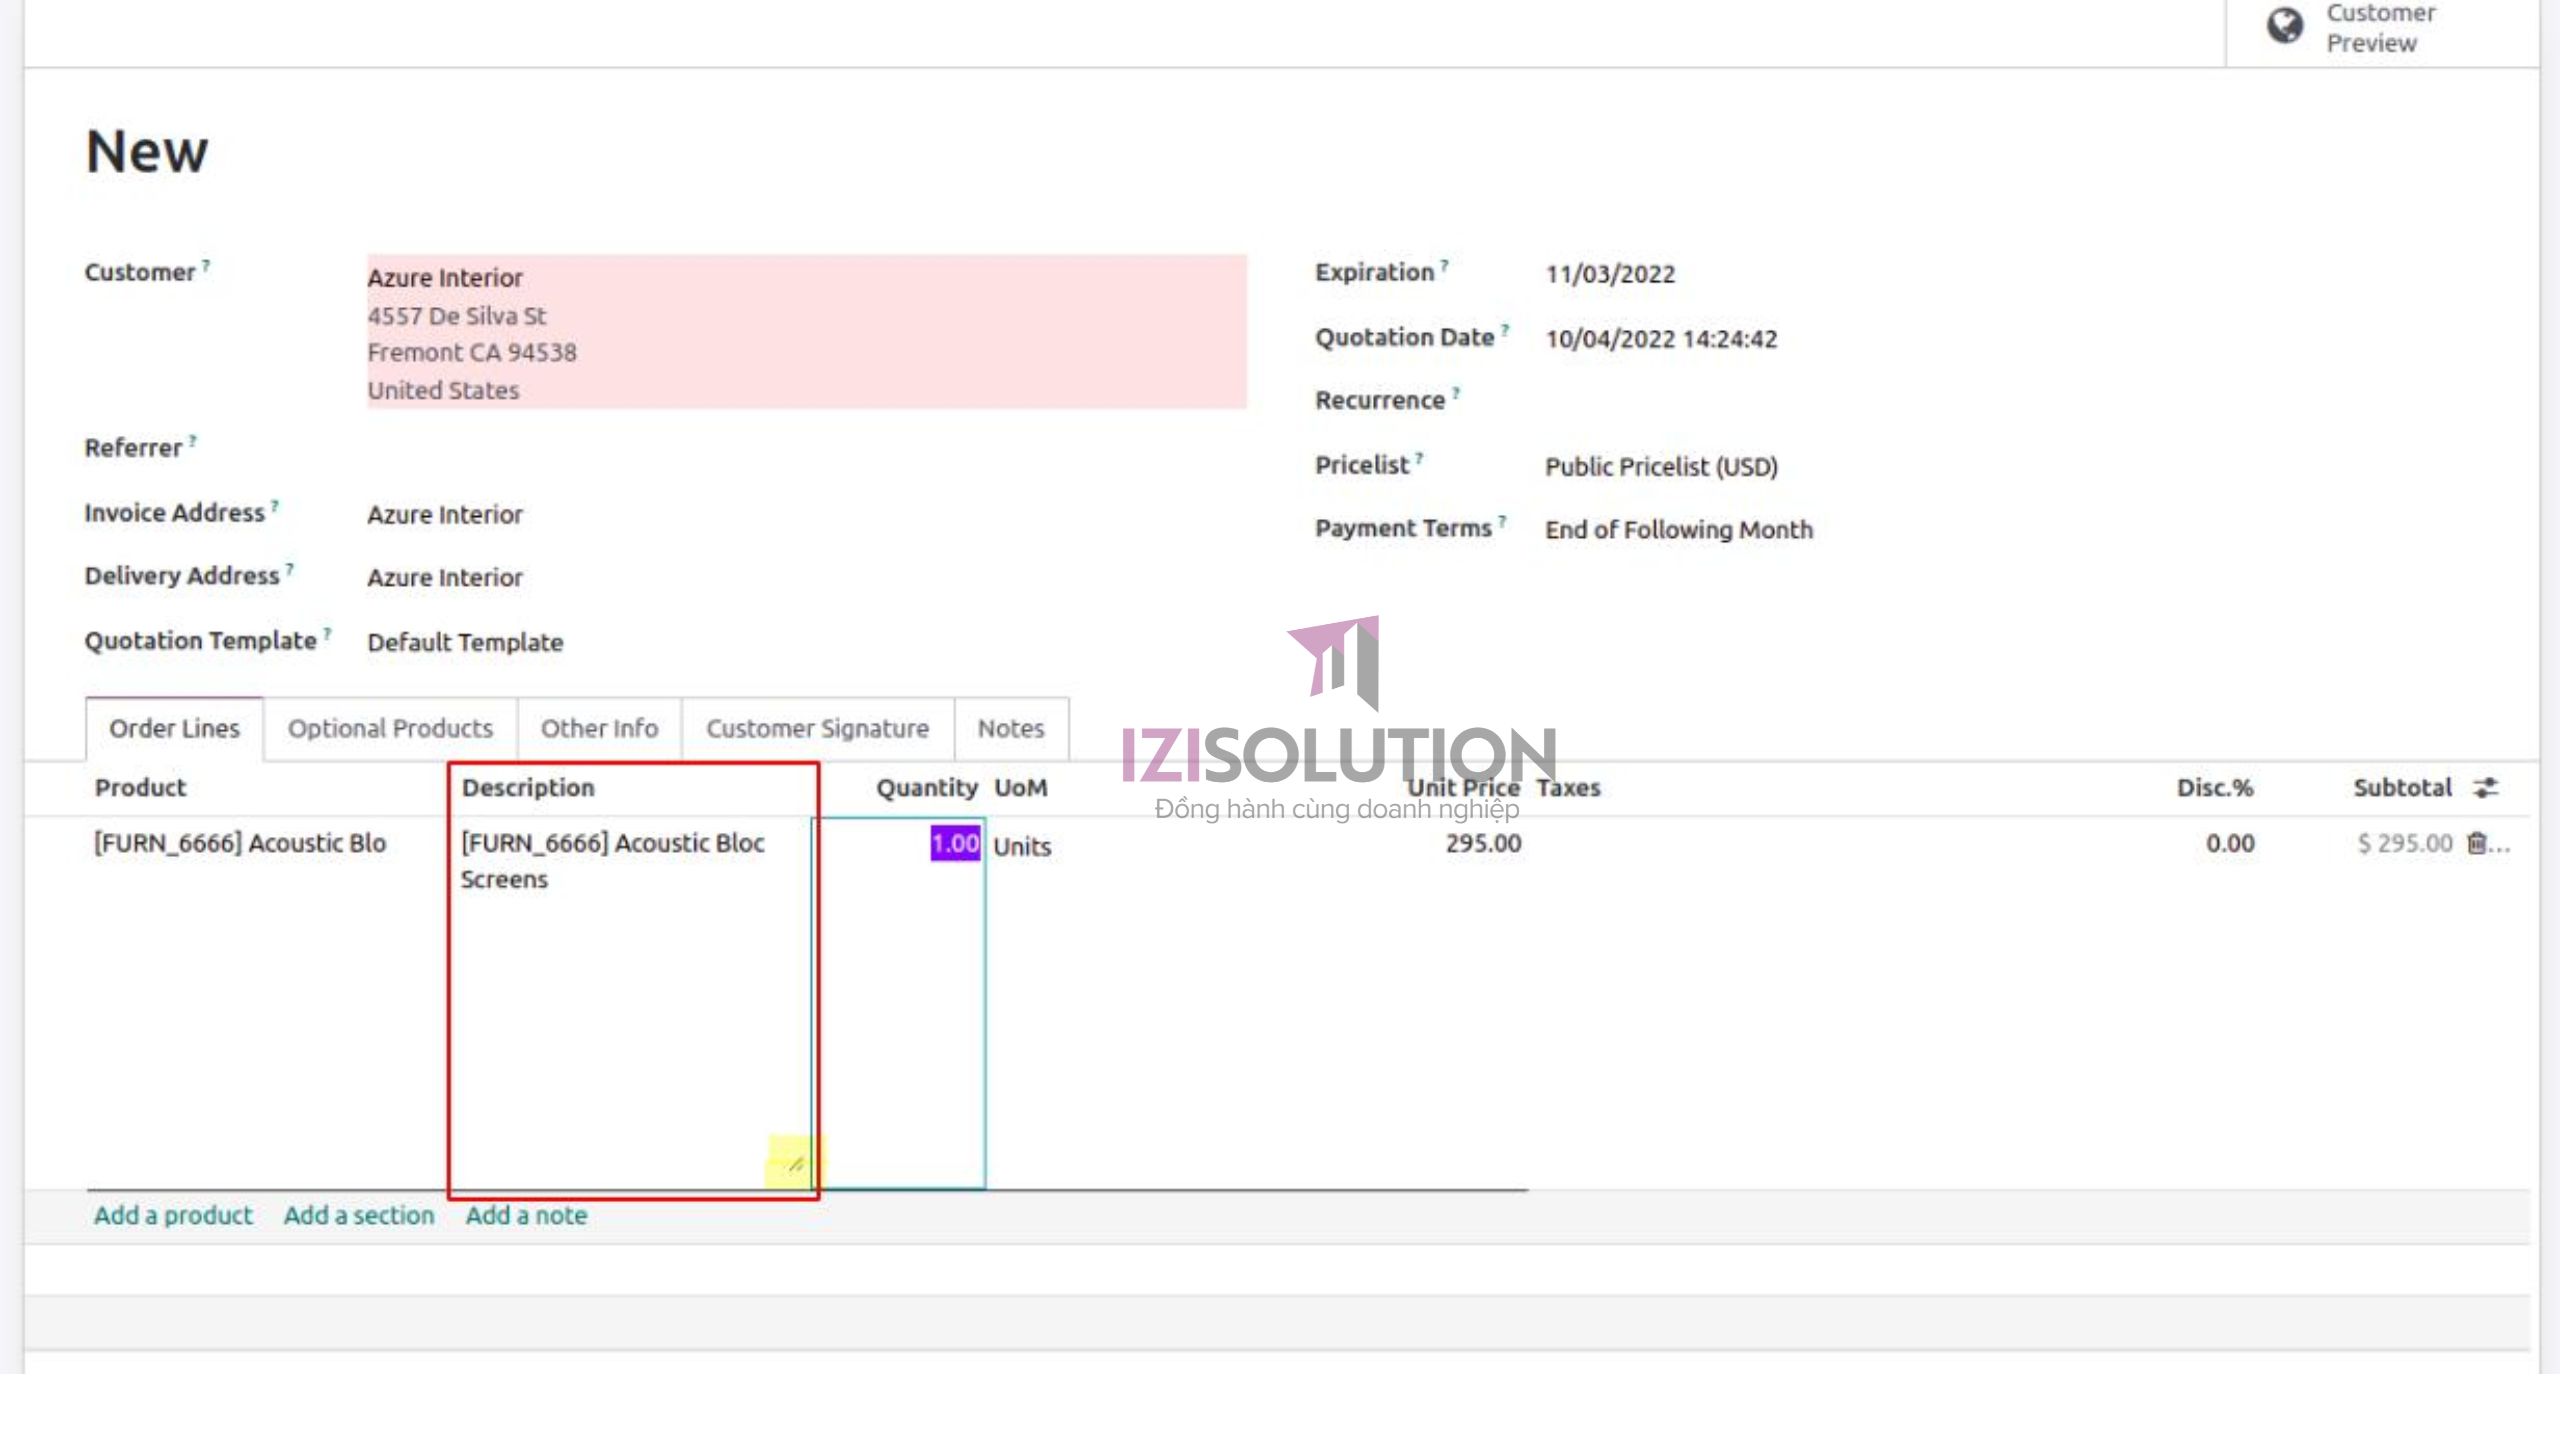Click the Add a product link
The height and width of the screenshot is (1440, 2560).
[x=173, y=1215]
